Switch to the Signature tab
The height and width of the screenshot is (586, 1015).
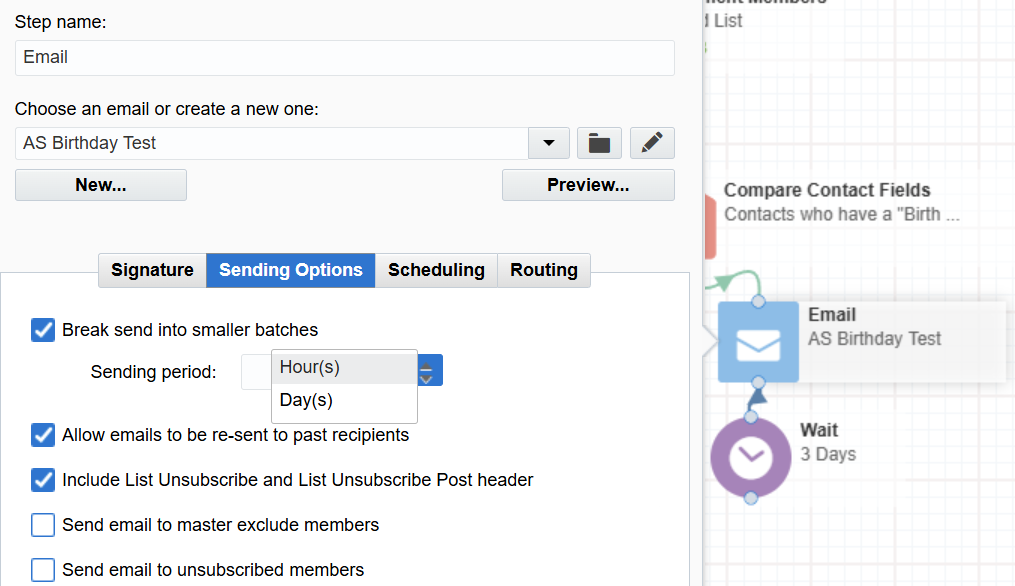[x=151, y=270]
